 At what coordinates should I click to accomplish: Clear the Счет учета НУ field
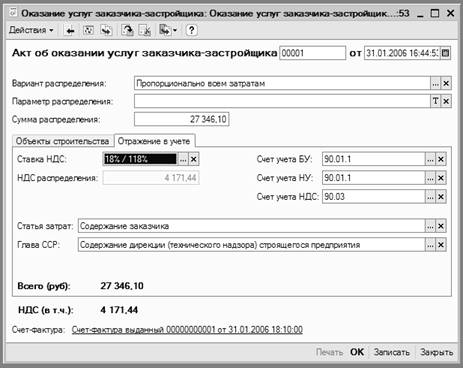[x=441, y=178]
